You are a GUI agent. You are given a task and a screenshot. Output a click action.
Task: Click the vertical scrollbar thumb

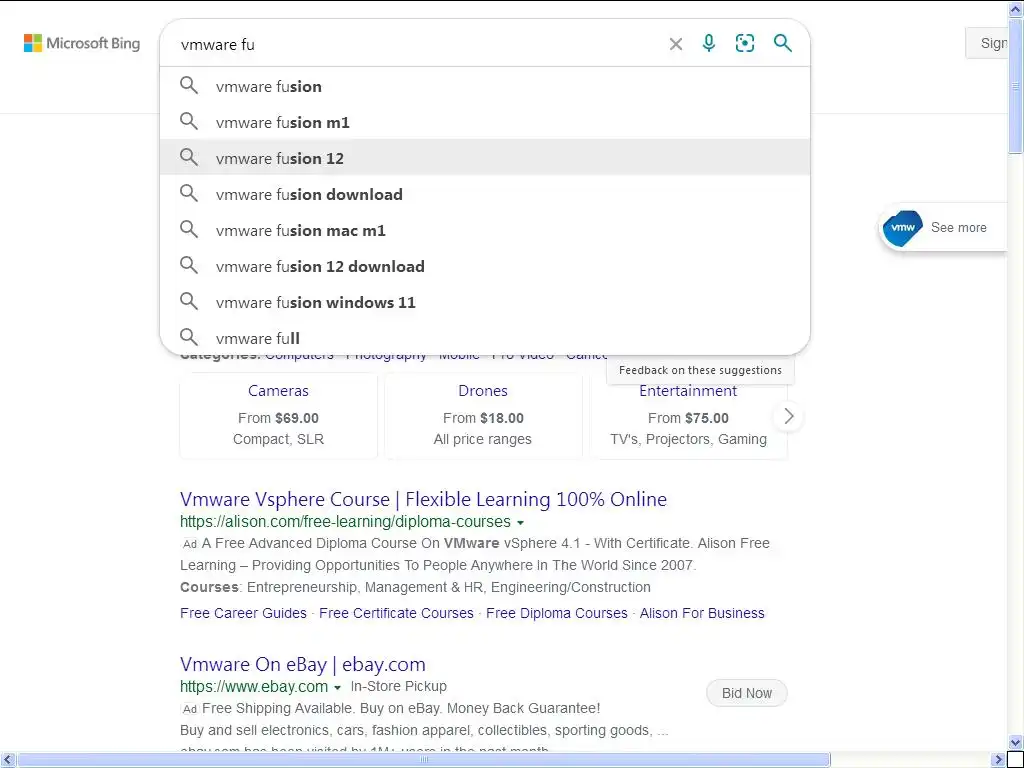point(1016,86)
